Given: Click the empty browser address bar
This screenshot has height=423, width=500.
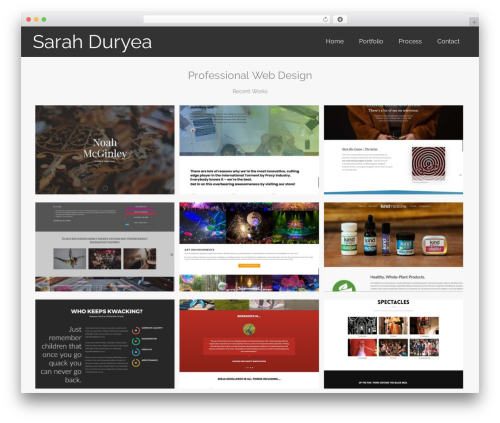Looking at the screenshot, I should tap(237, 19).
